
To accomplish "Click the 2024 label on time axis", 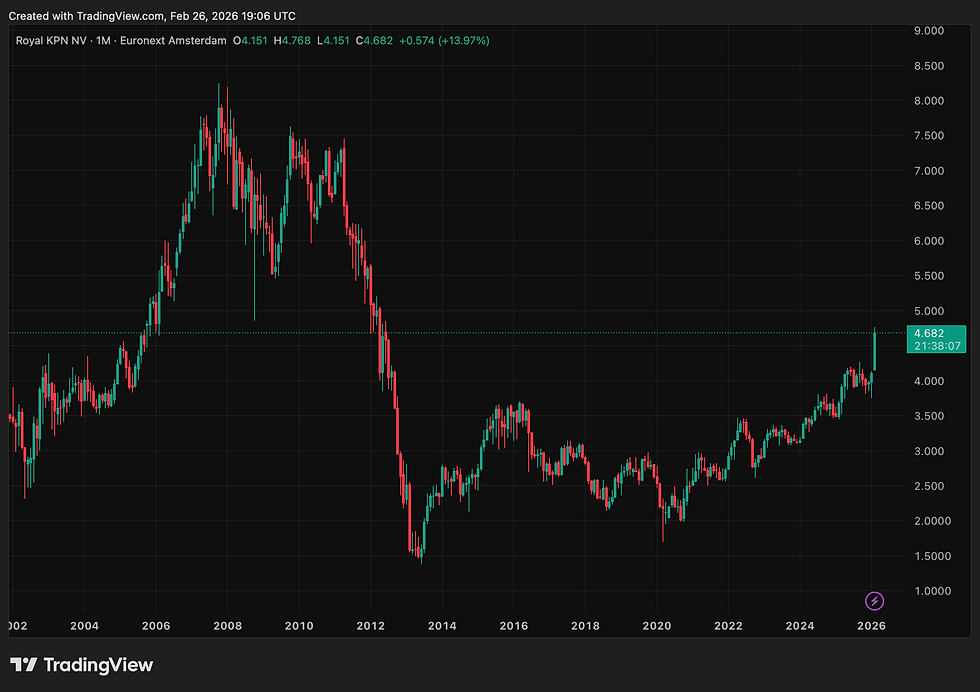I will (x=800, y=626).
